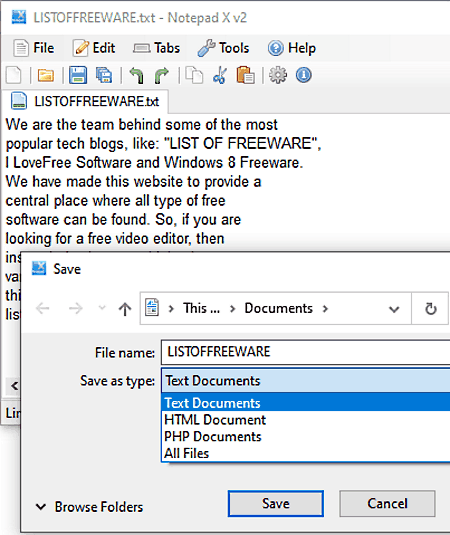Click 'This ...' in the address path

click(x=201, y=308)
